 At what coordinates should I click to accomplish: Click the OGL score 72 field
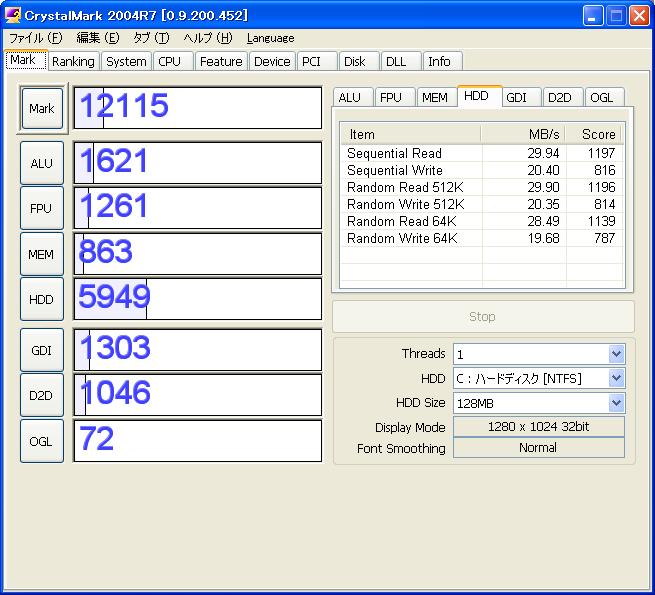[x=198, y=441]
